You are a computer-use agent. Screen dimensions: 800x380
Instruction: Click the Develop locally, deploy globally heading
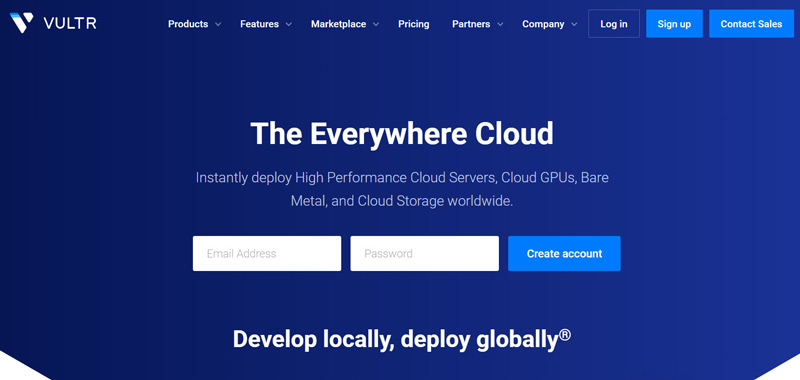click(x=402, y=339)
